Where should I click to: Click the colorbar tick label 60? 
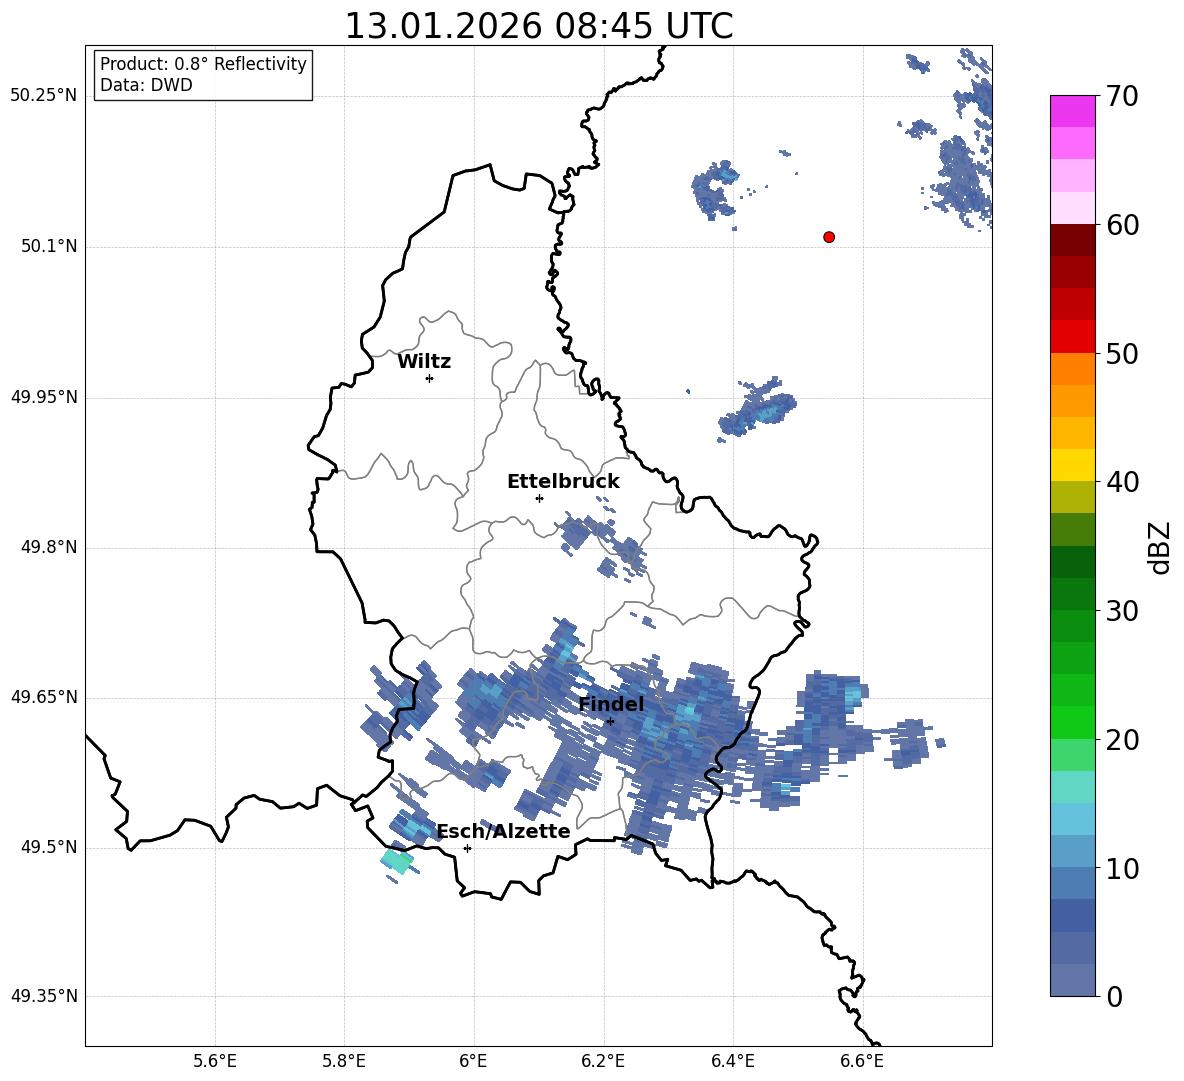point(1122,225)
